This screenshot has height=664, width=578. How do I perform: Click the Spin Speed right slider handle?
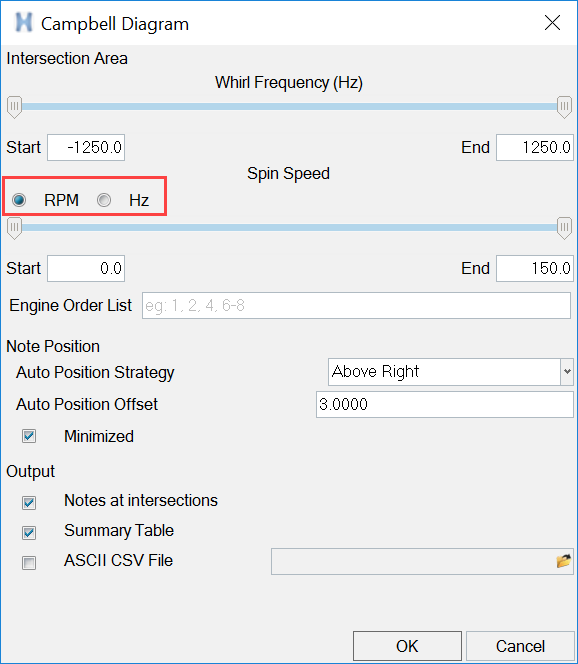pyautogui.click(x=564, y=228)
